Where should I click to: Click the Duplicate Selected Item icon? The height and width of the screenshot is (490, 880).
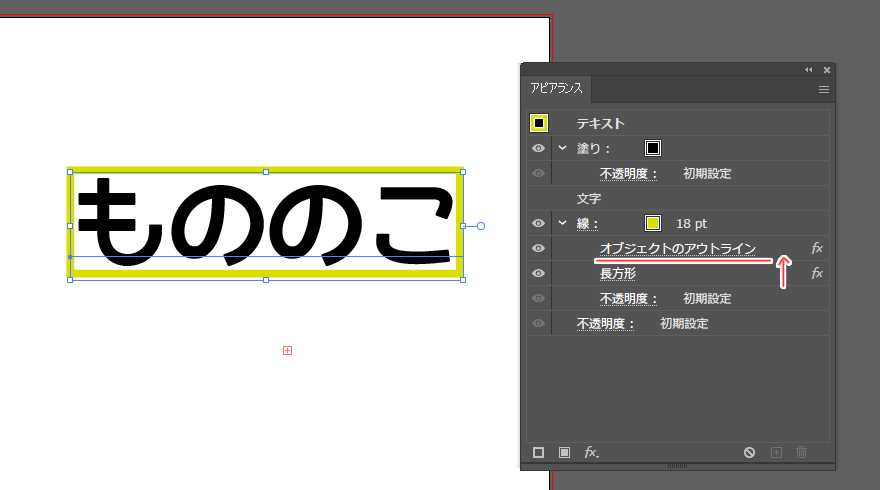click(x=776, y=453)
